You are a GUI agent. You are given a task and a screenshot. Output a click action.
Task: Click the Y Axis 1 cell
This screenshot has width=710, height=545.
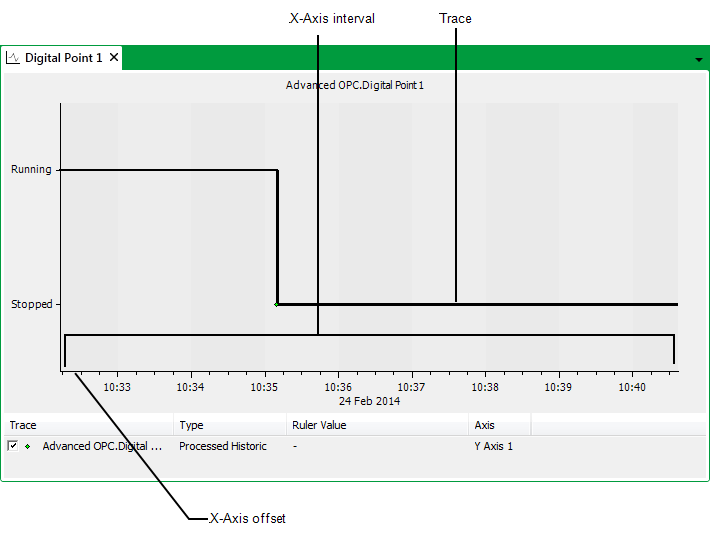(493, 446)
